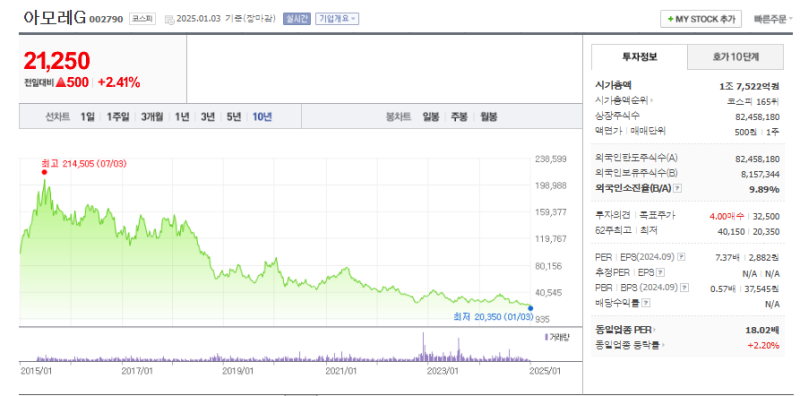The height and width of the screenshot is (396, 800).
Task: Click PER value 7.37배
Action: [x=727, y=257]
